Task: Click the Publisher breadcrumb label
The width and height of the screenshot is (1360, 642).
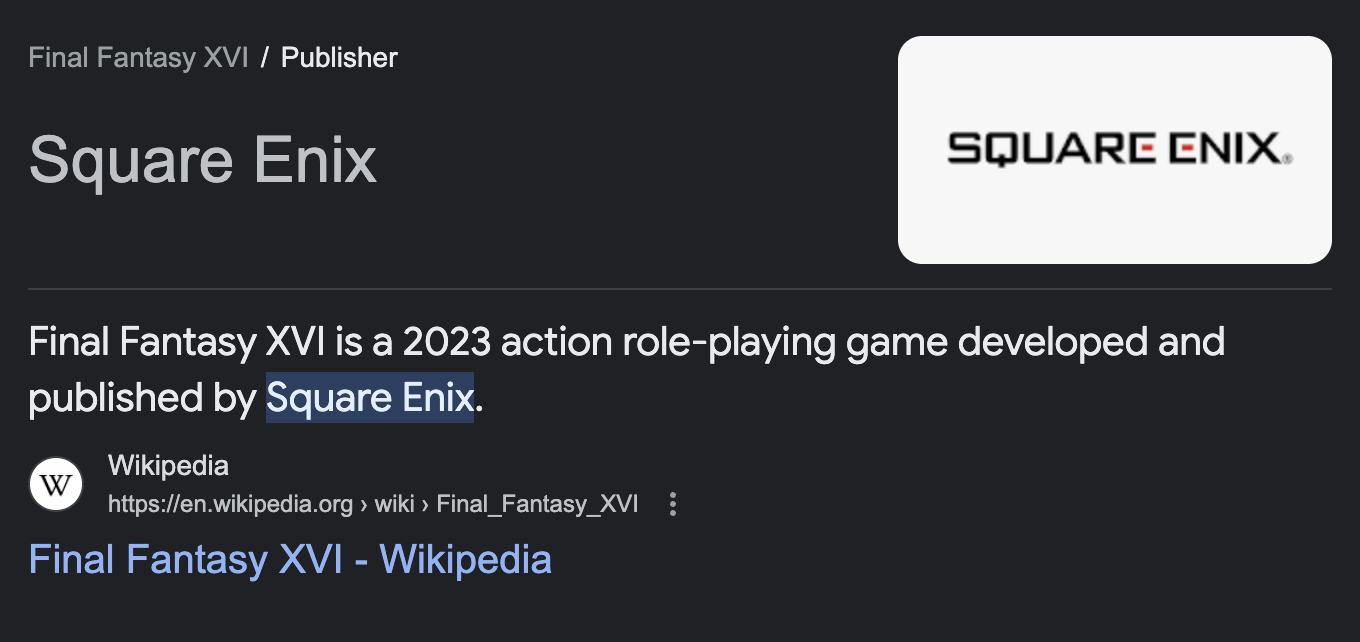Action: coord(339,58)
